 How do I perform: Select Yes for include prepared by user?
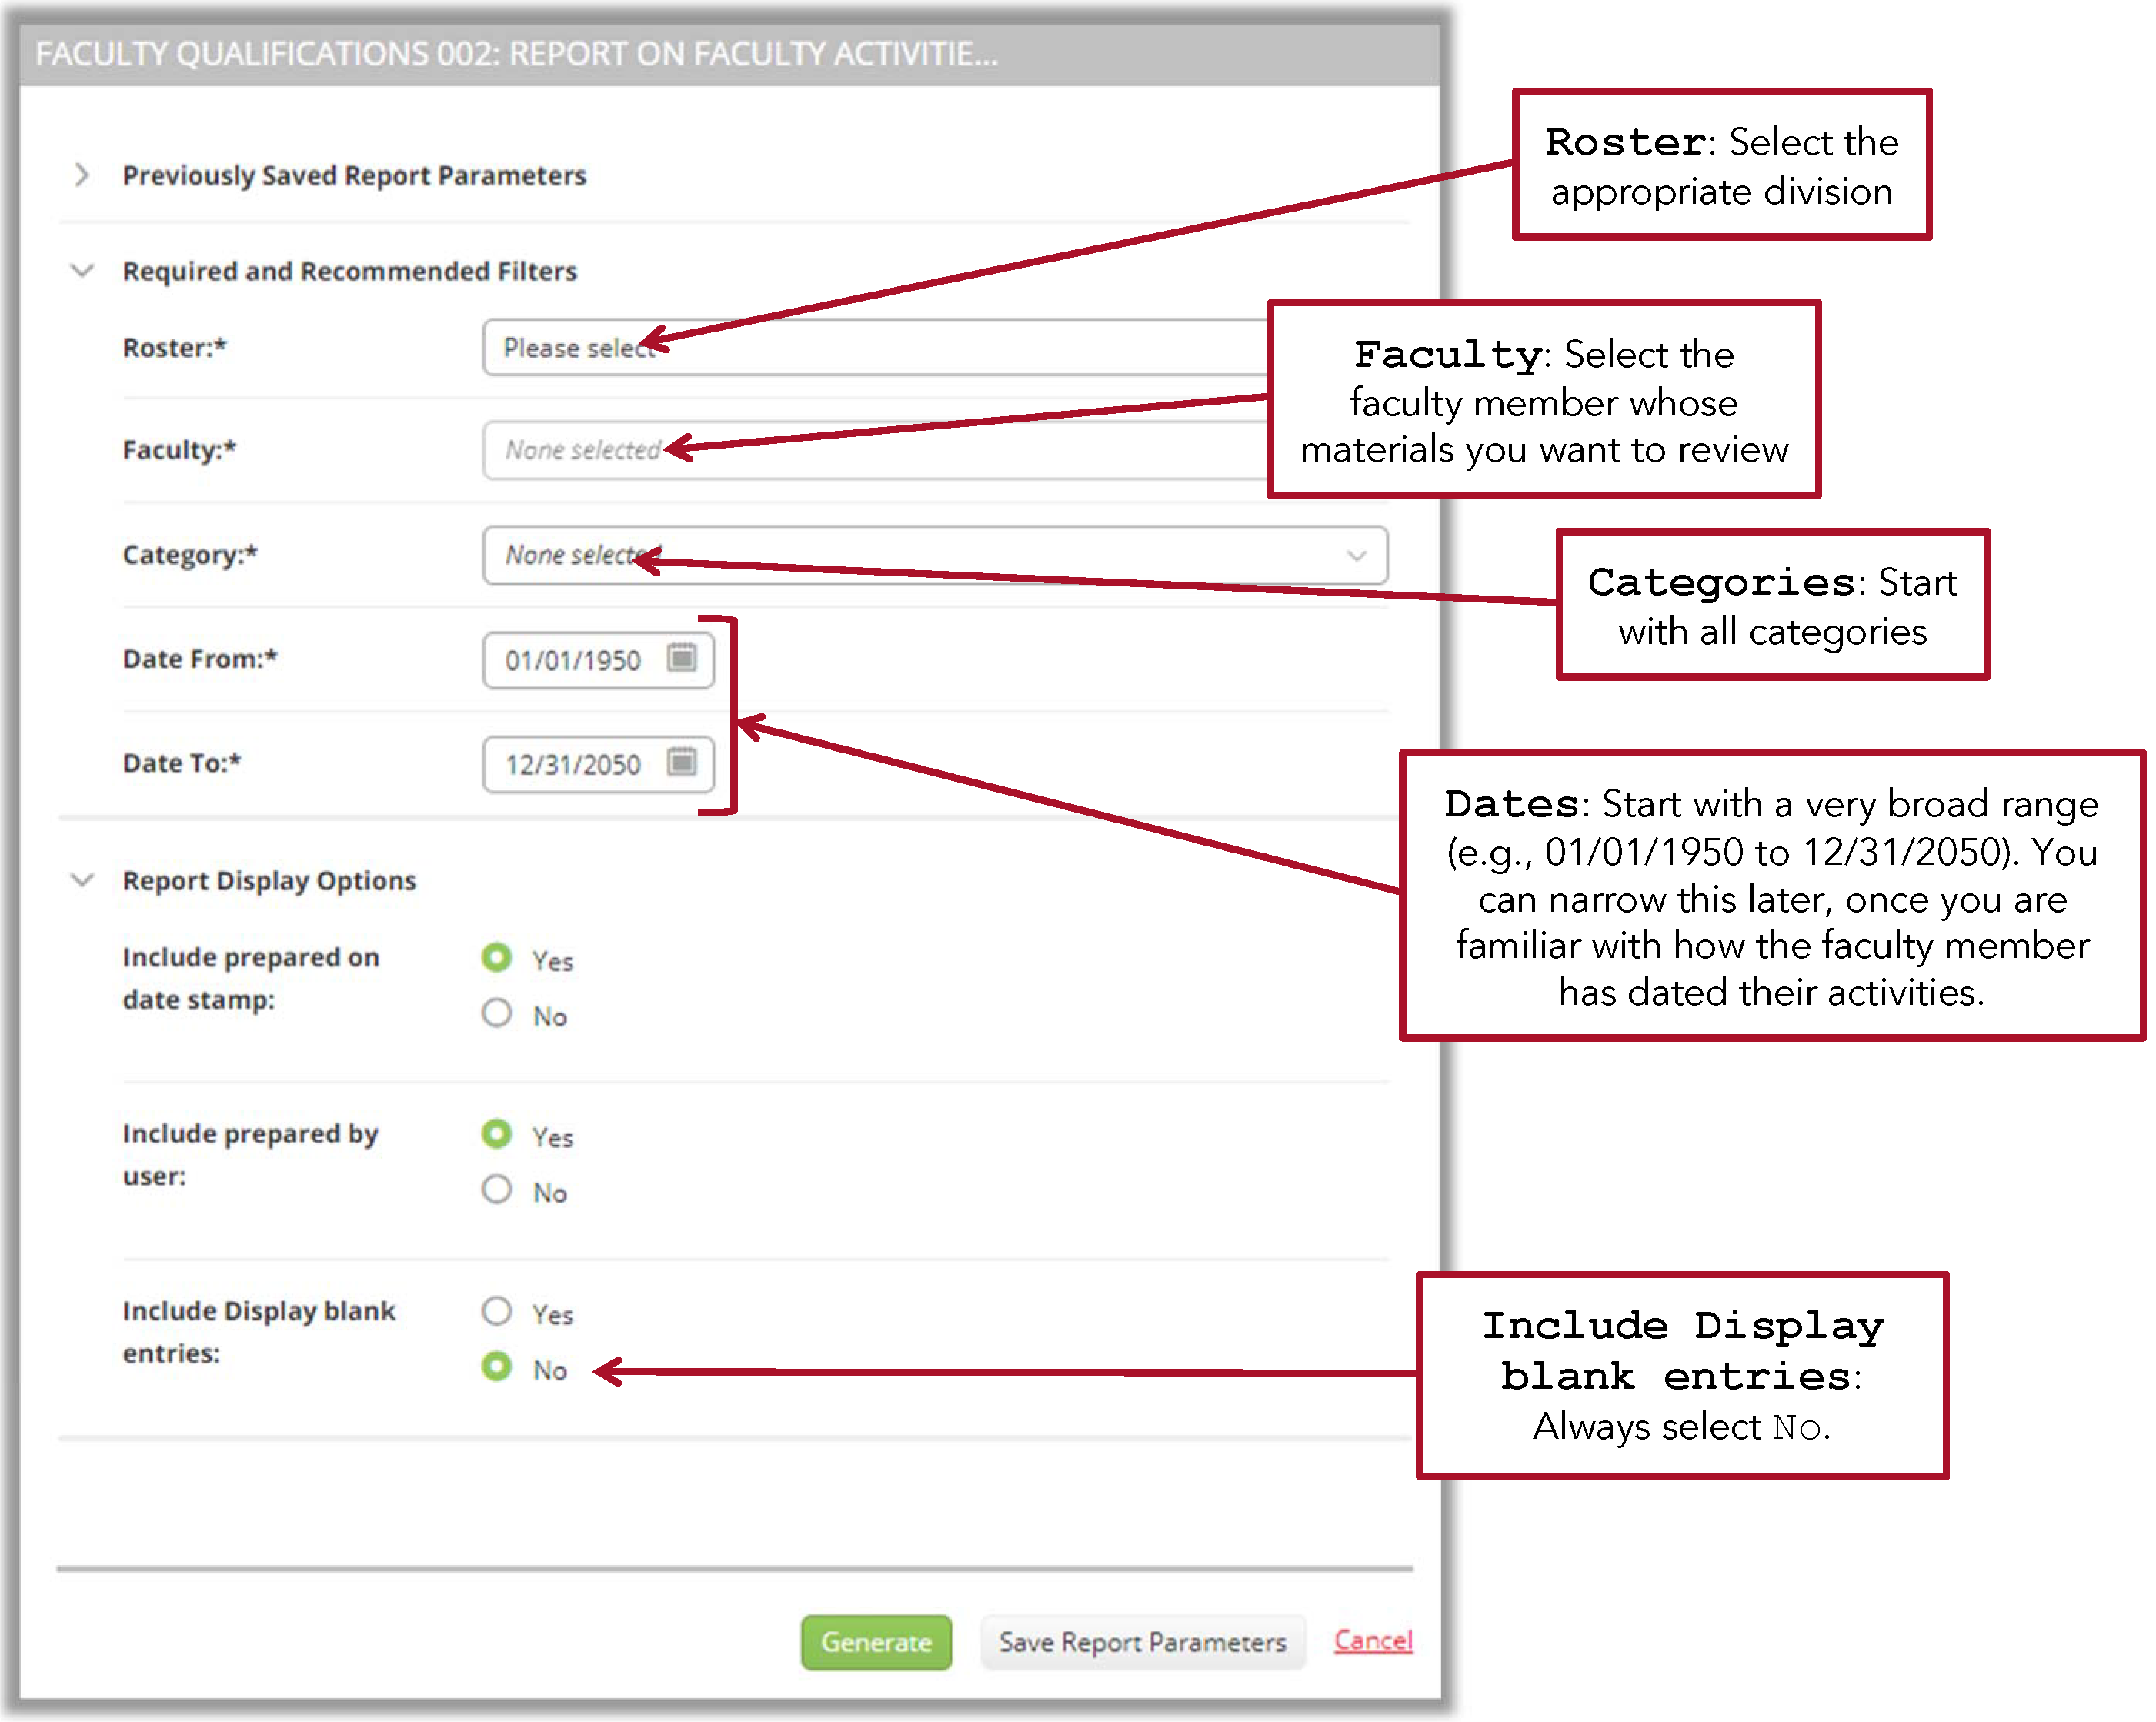click(x=497, y=1134)
